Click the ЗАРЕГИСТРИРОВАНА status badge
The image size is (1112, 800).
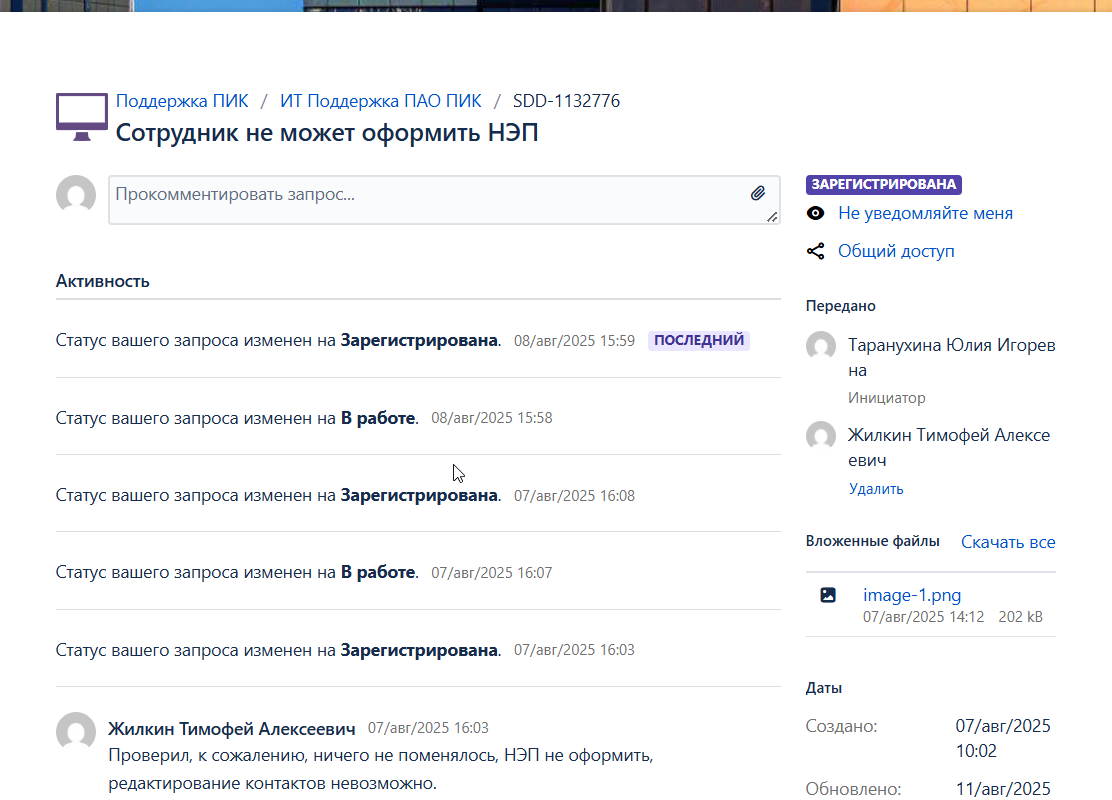884,184
